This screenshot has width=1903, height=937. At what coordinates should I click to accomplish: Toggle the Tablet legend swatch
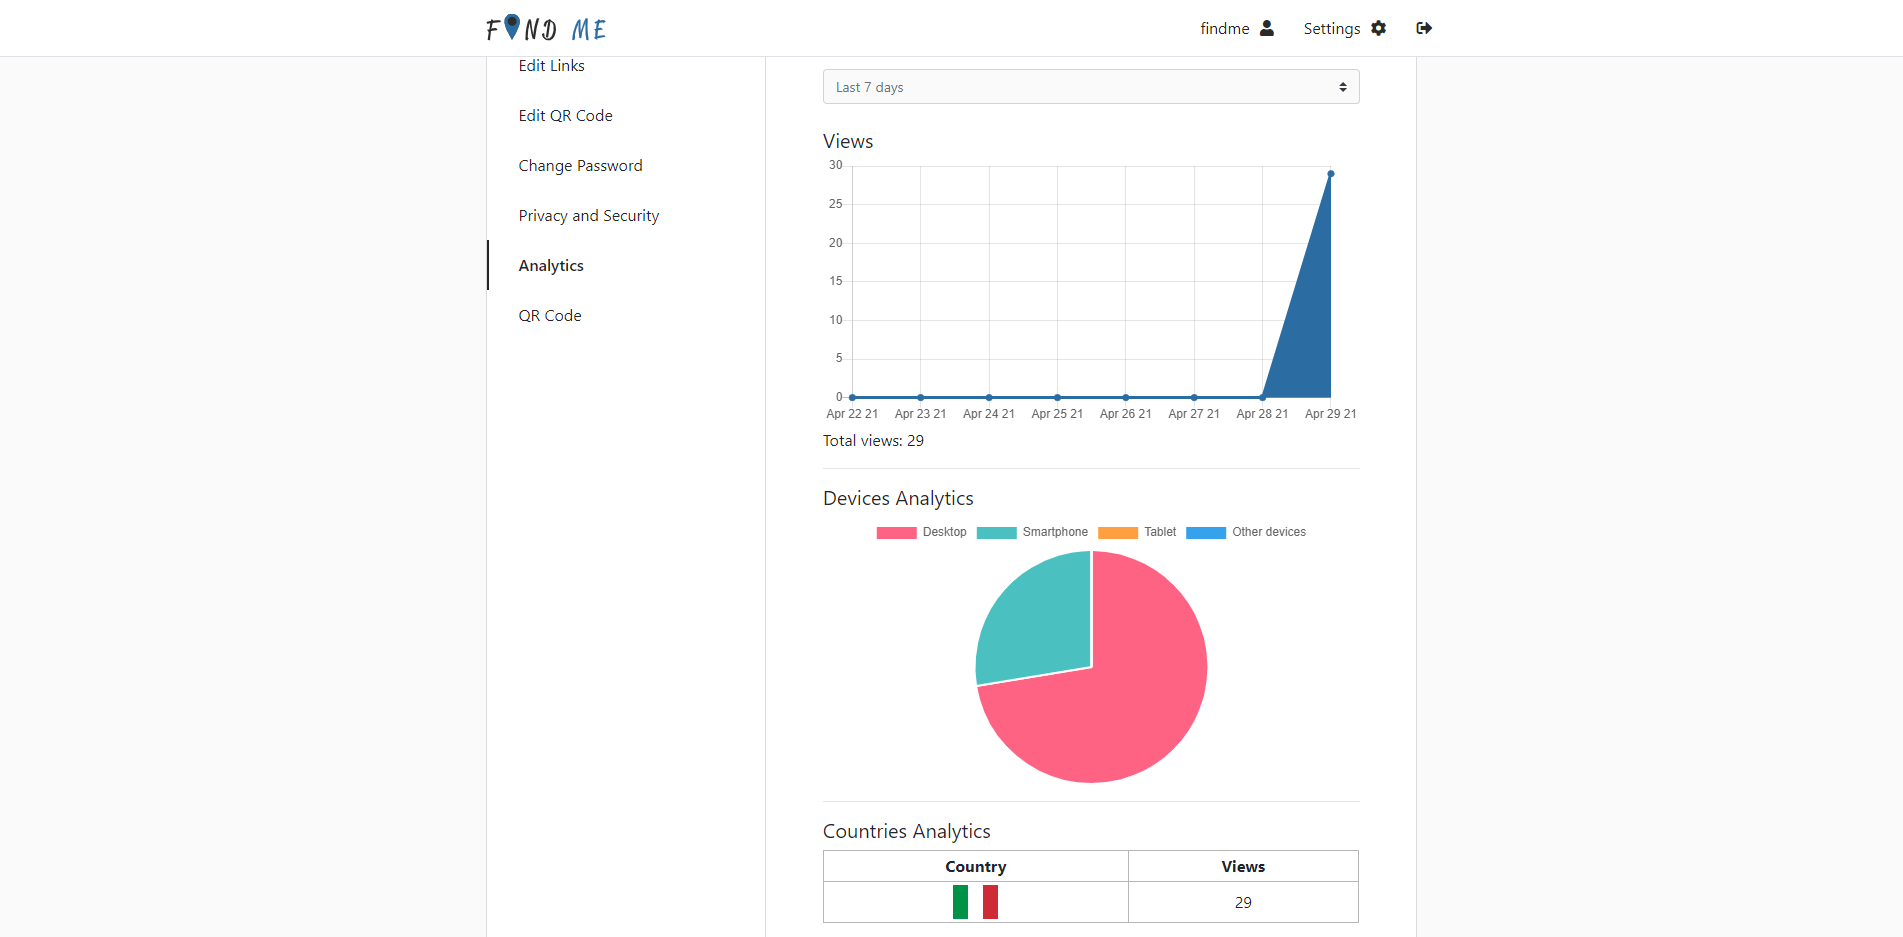(1118, 532)
